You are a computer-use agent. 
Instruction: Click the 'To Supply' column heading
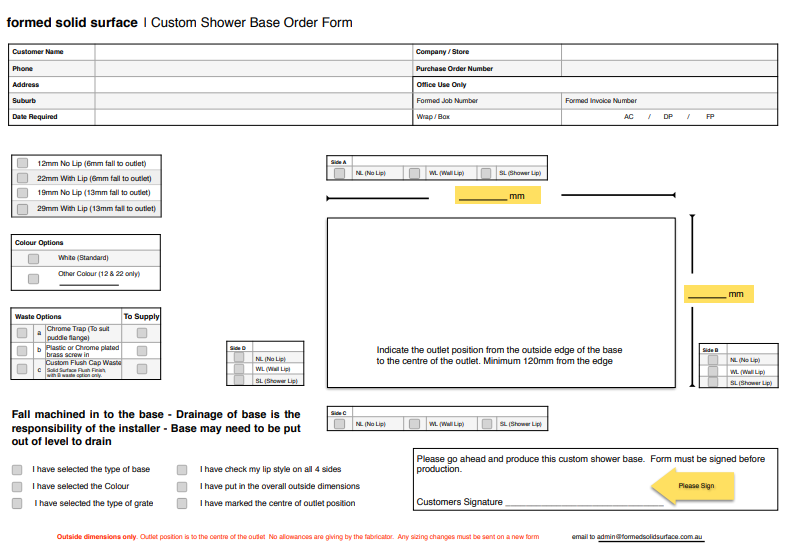pyautogui.click(x=142, y=316)
